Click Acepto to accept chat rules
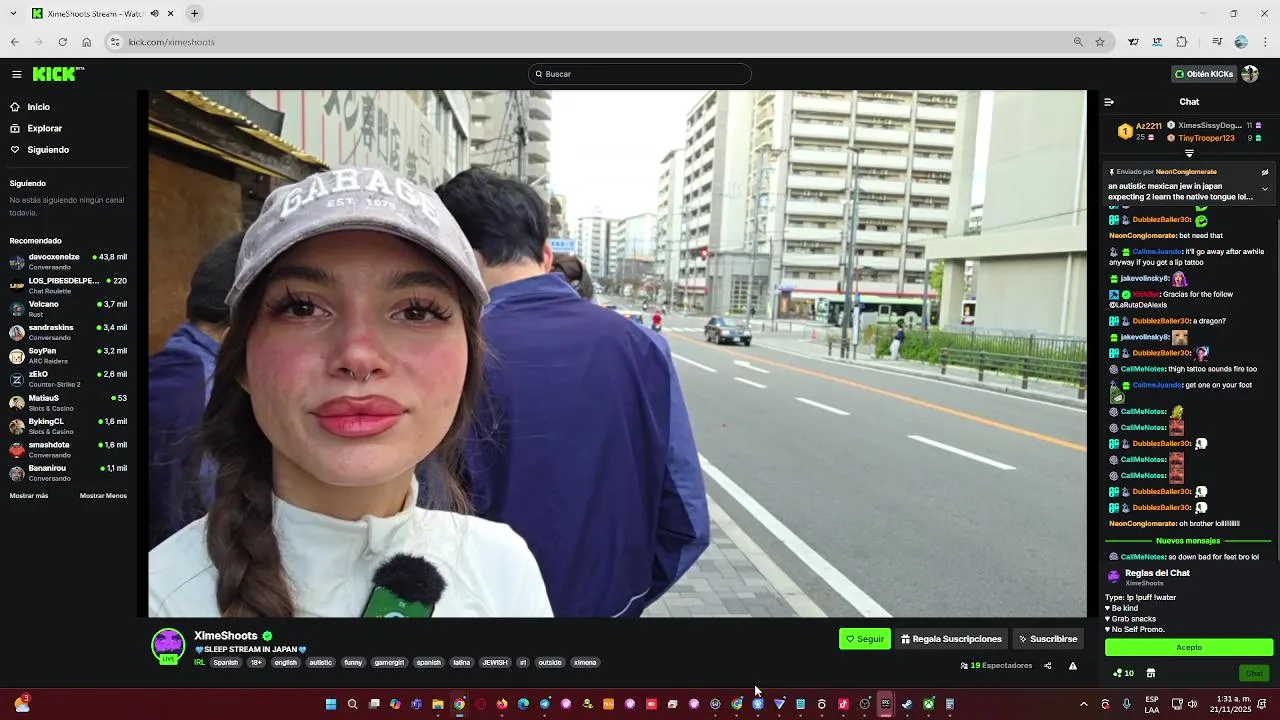 point(1189,647)
